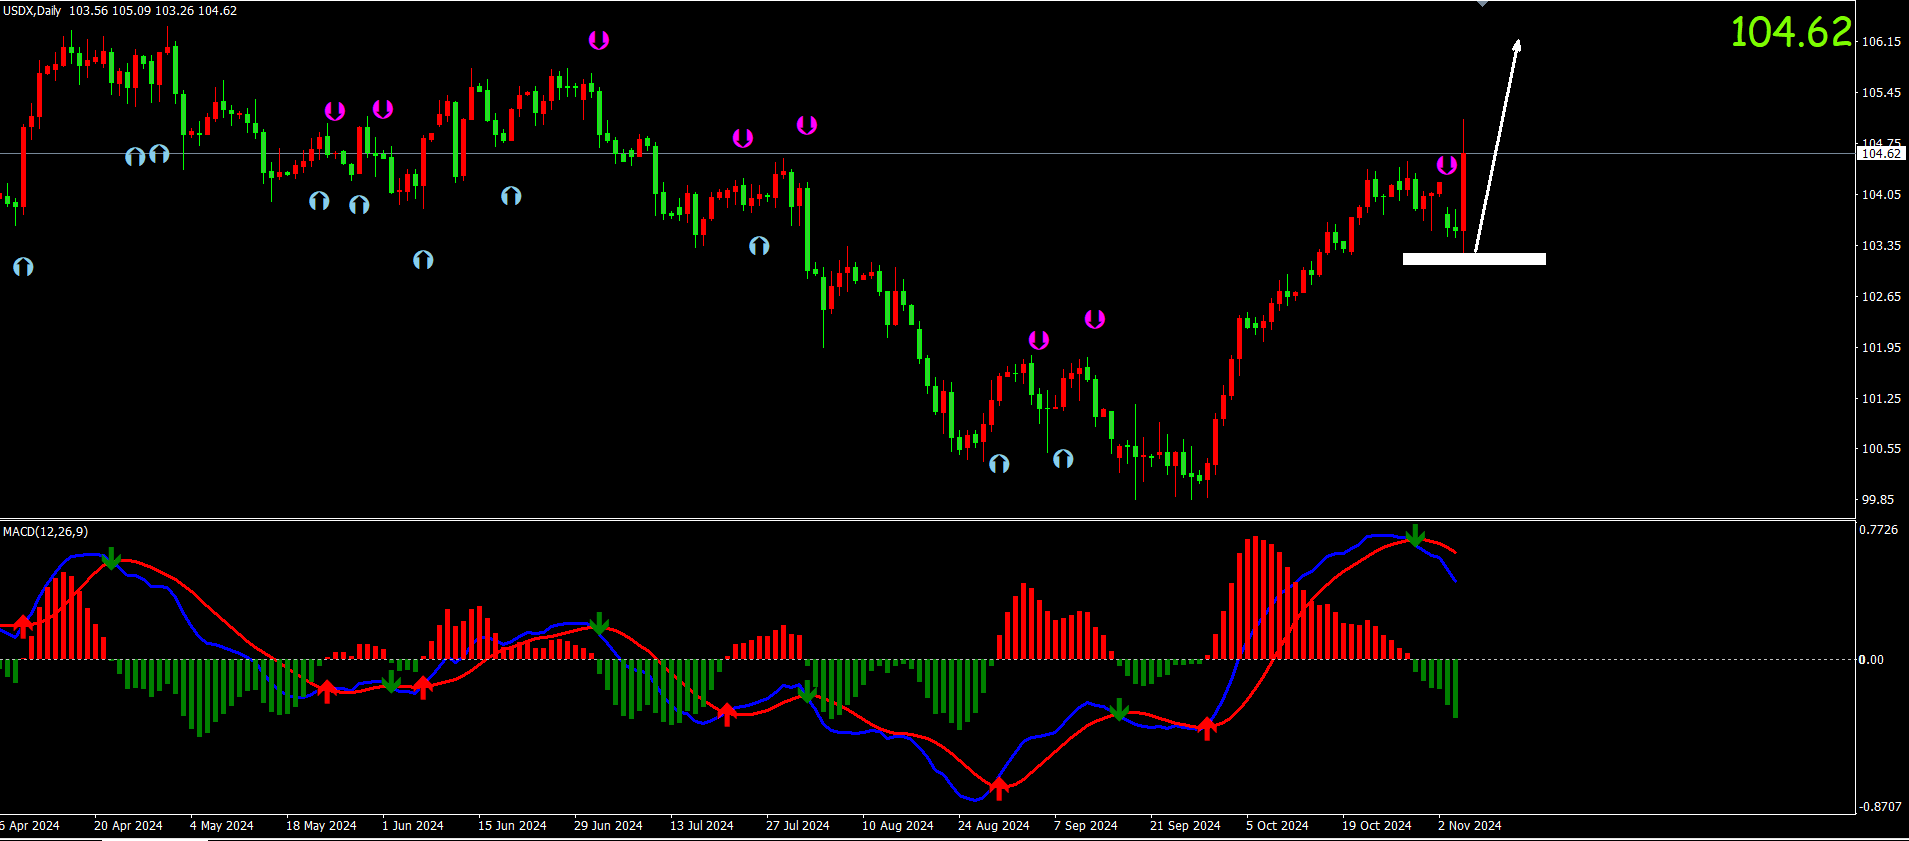Image resolution: width=1909 pixels, height=841 pixels.
Task: Select the rightmost blue up-arrow signal
Action: (1063, 458)
